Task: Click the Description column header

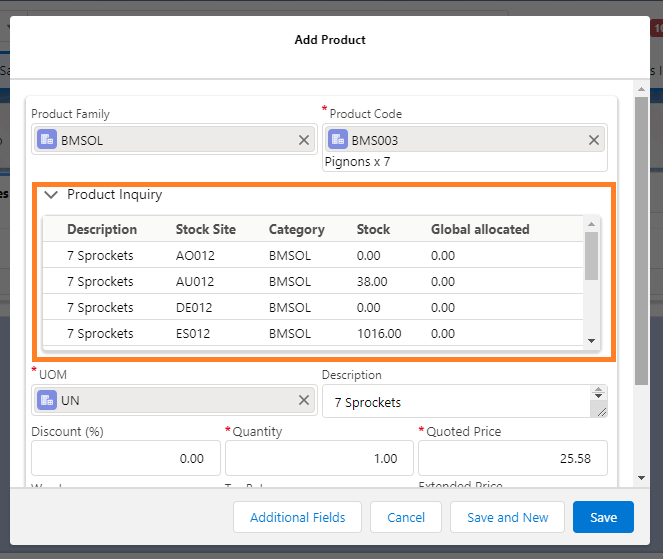Action: click(102, 229)
